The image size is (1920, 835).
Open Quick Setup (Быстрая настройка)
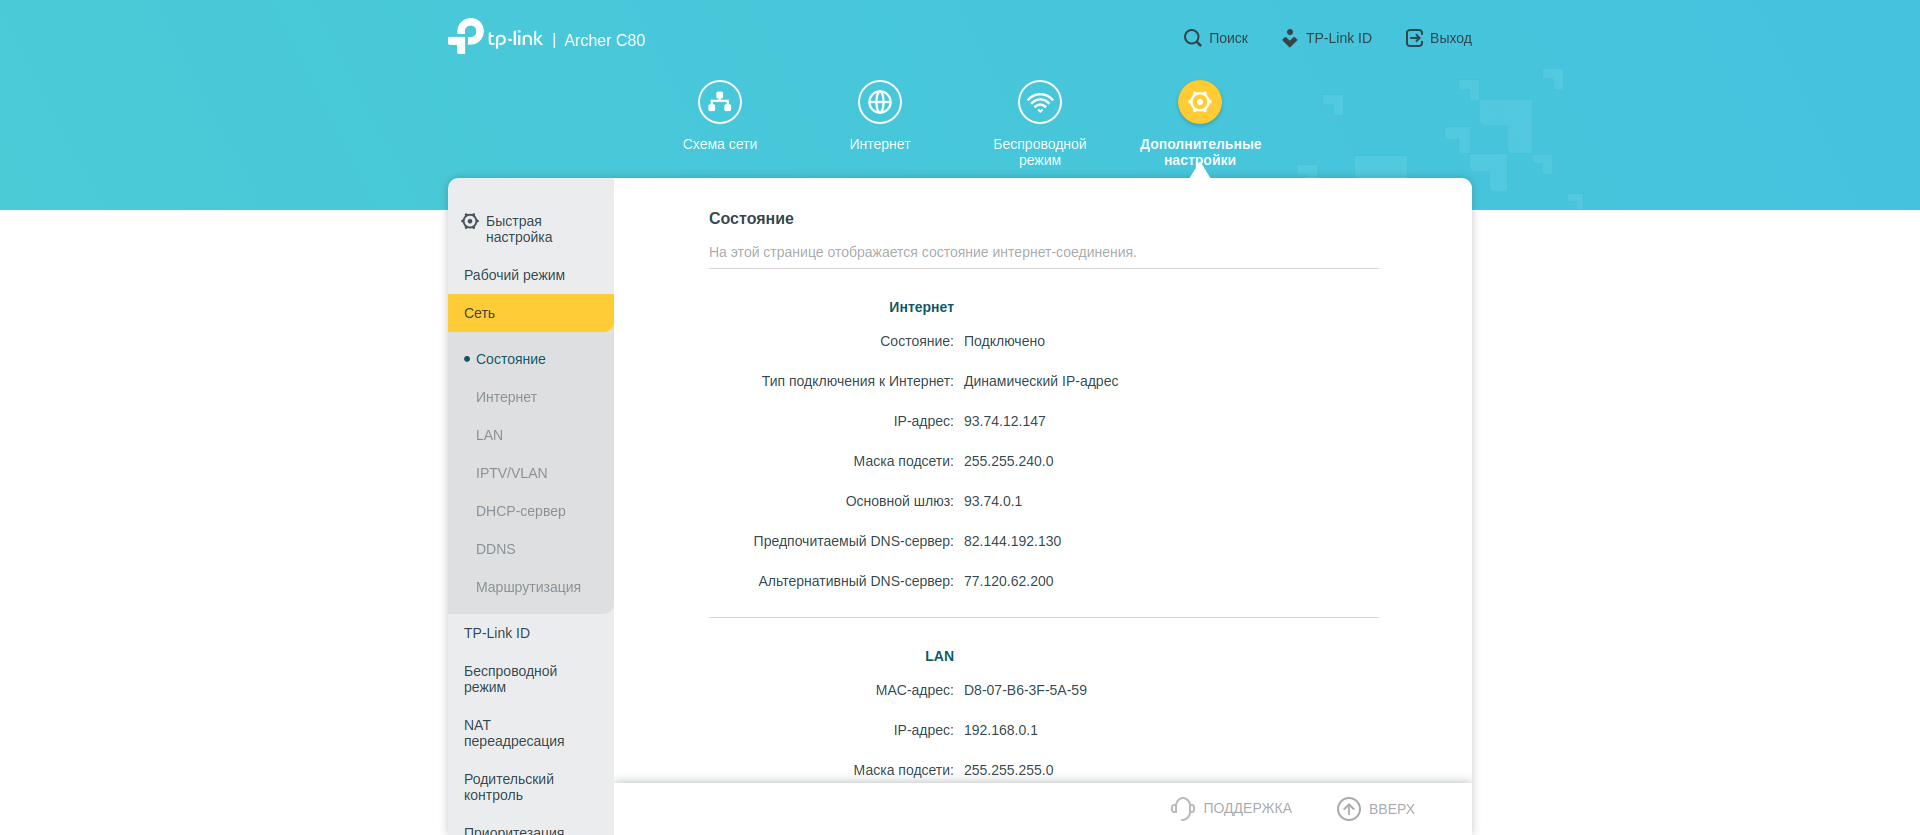[518, 229]
